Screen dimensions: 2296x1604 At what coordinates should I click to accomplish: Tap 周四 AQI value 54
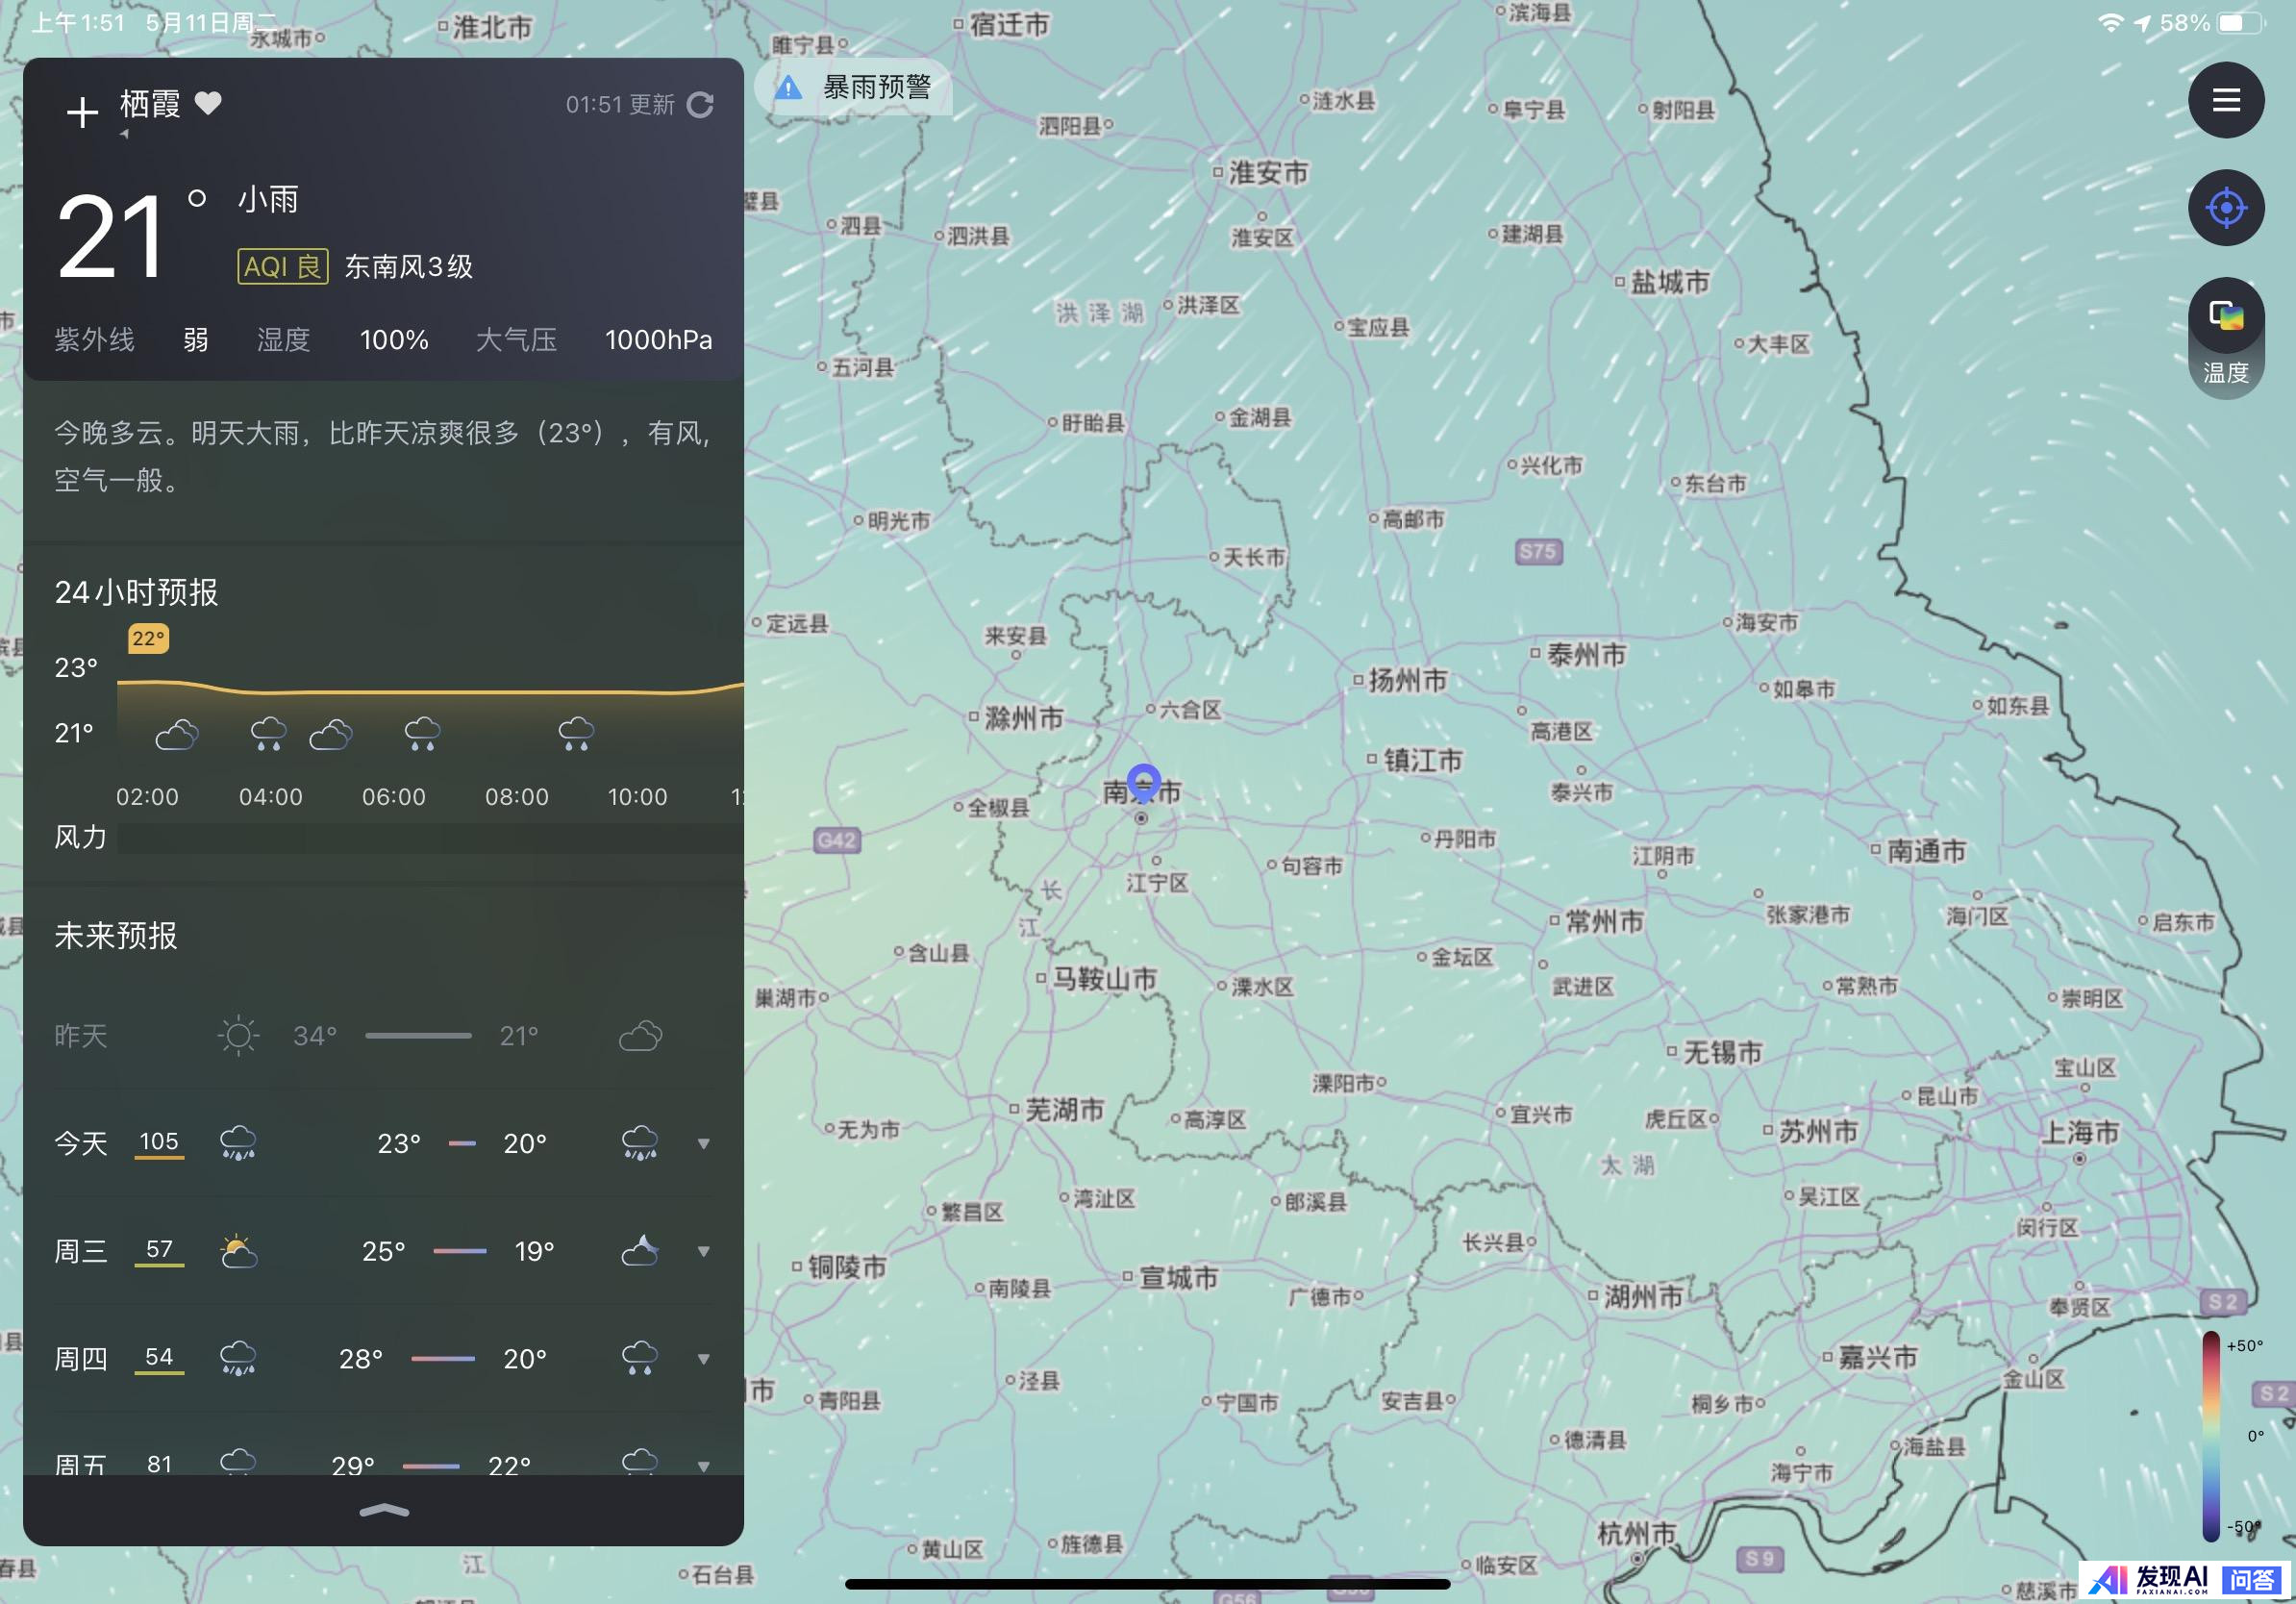159,1358
